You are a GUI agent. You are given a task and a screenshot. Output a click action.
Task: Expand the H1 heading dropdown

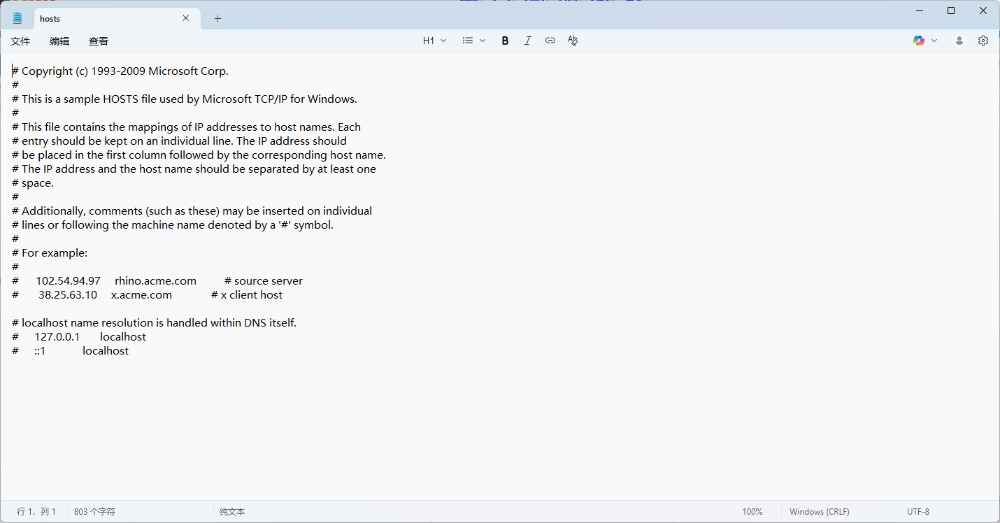pyautogui.click(x=434, y=41)
